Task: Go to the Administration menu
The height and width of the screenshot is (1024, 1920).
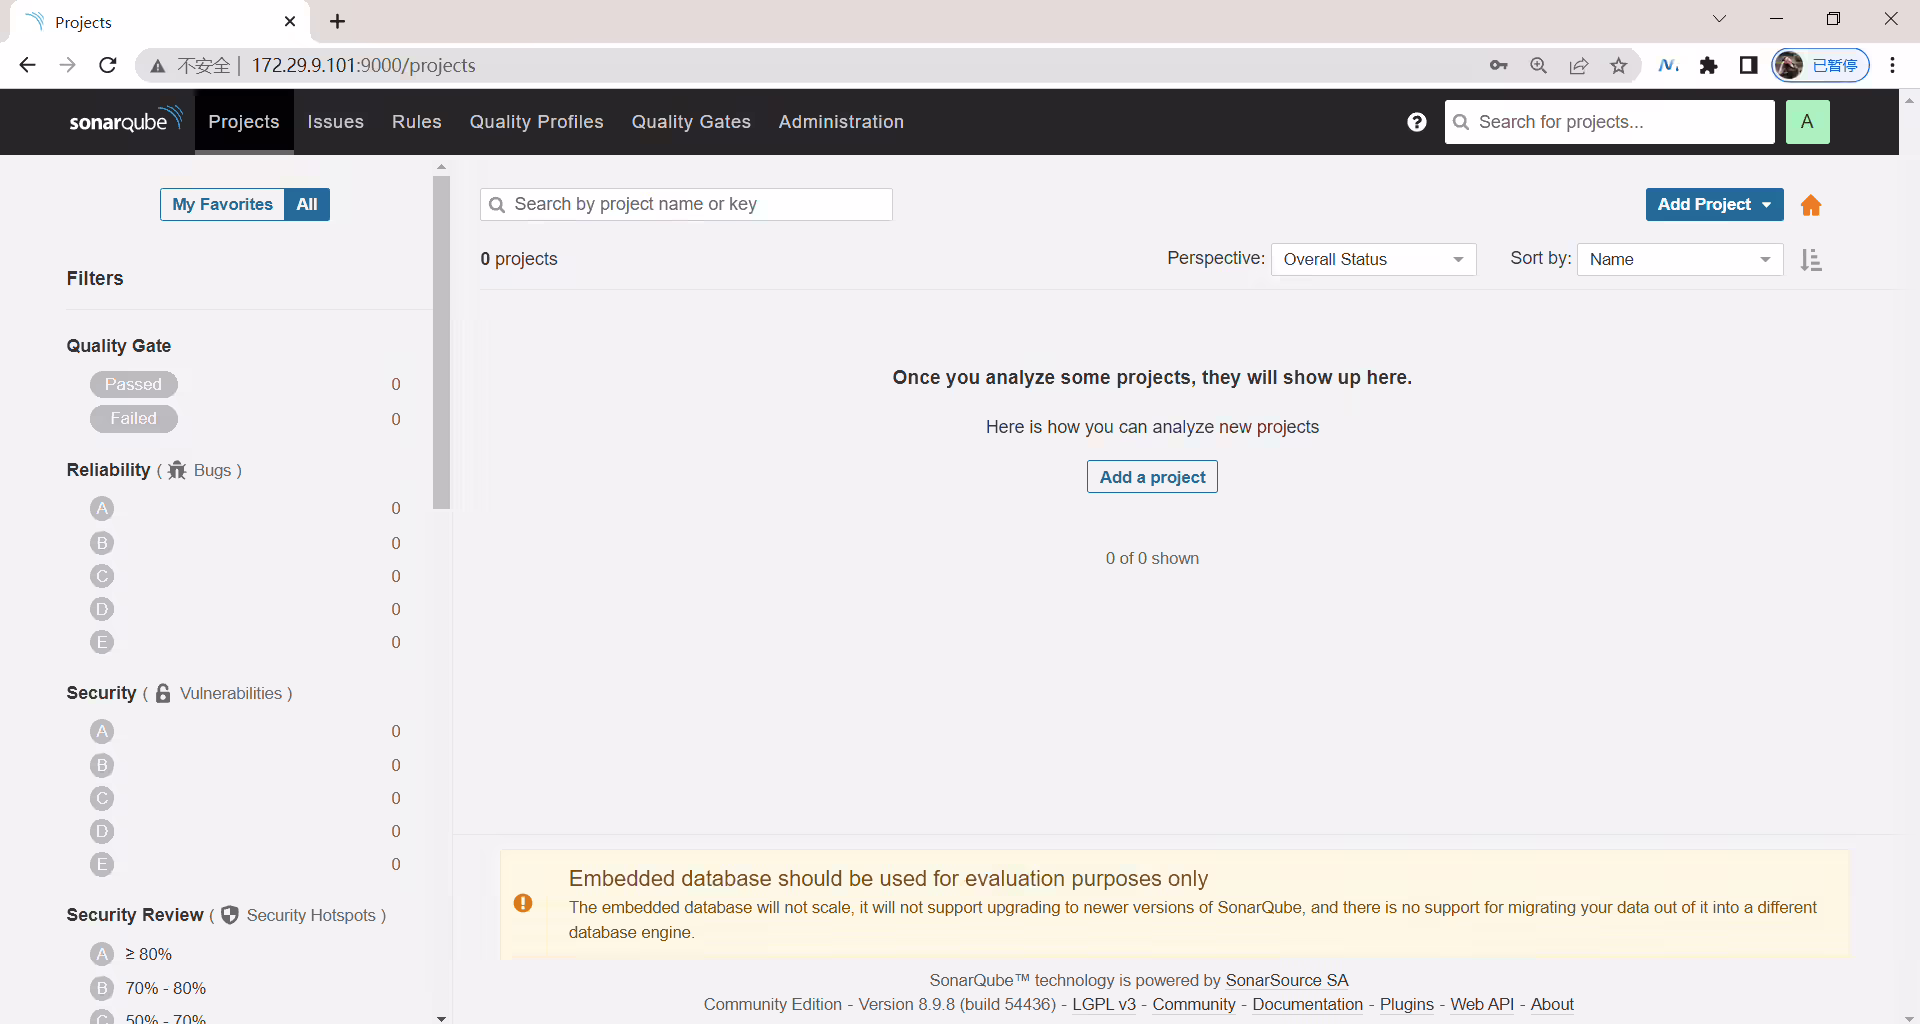Action: coord(841,122)
